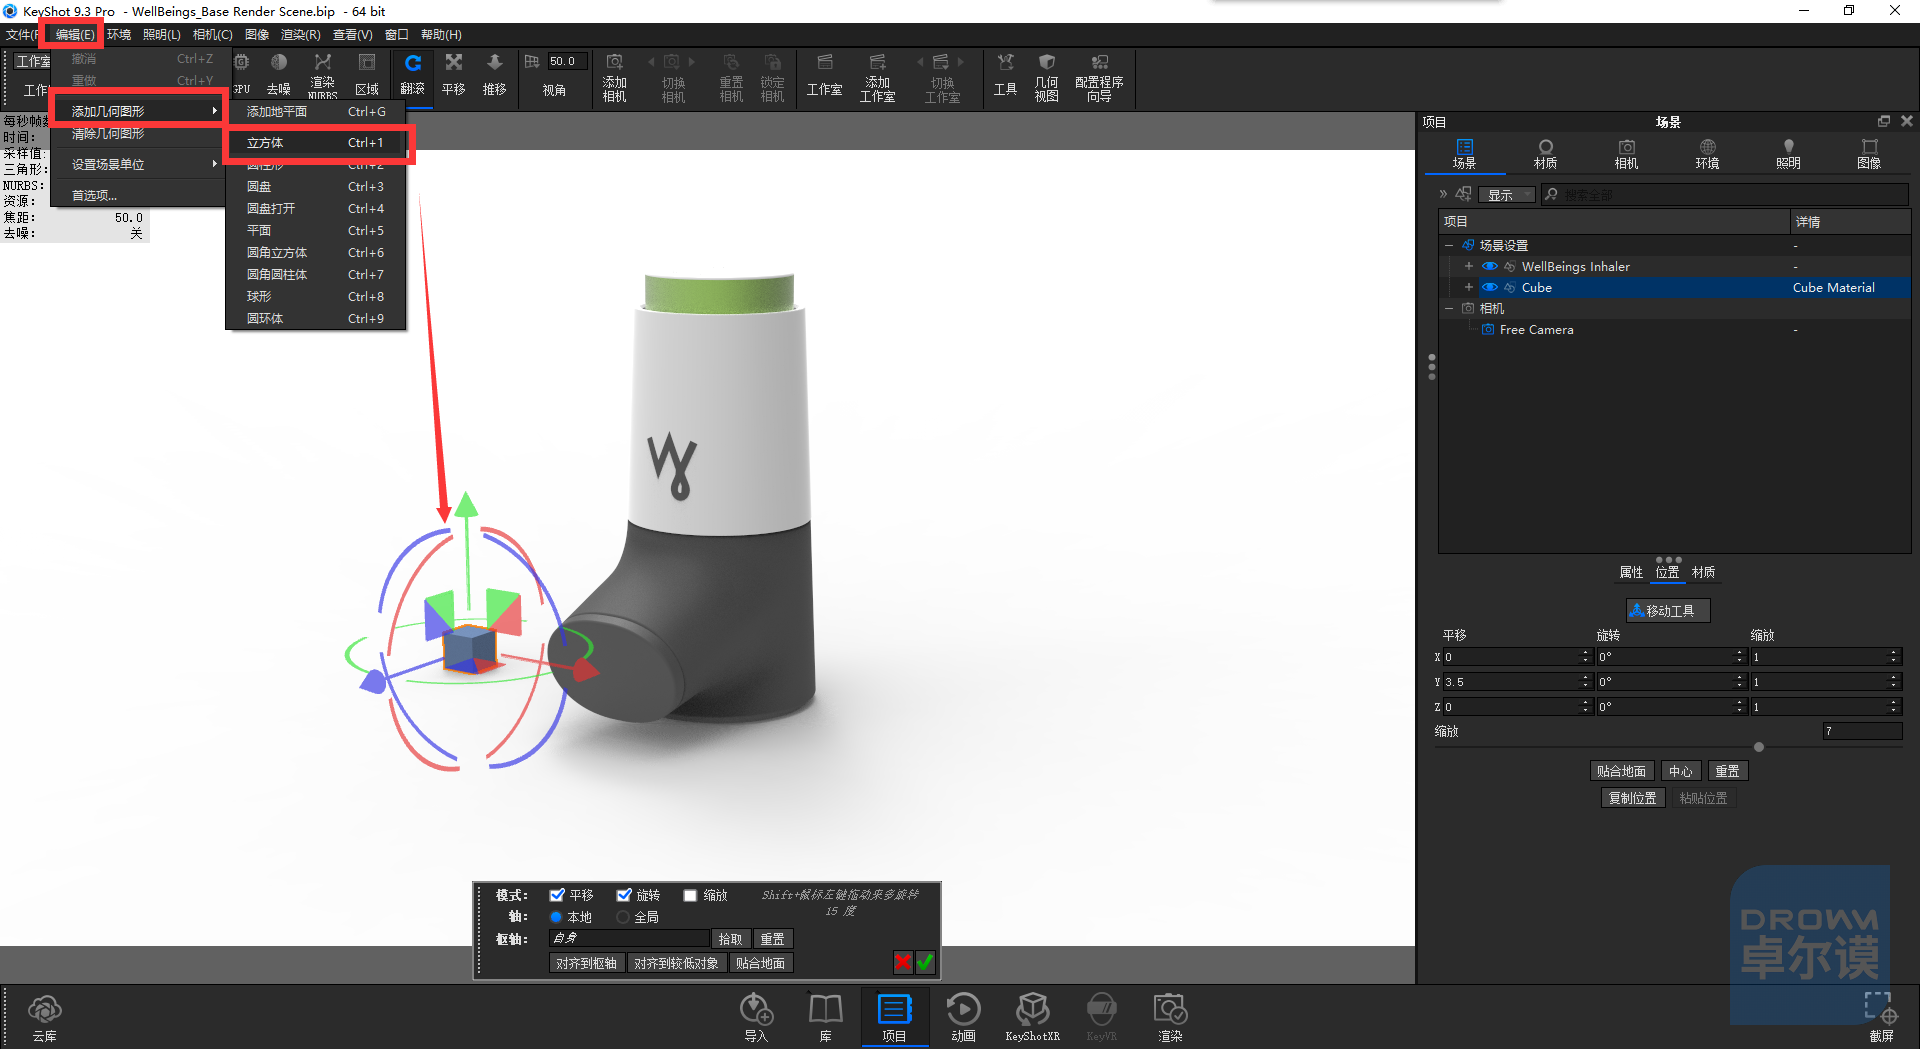Click the 中心 (Center) button
The image size is (1920, 1049).
[x=1680, y=771]
